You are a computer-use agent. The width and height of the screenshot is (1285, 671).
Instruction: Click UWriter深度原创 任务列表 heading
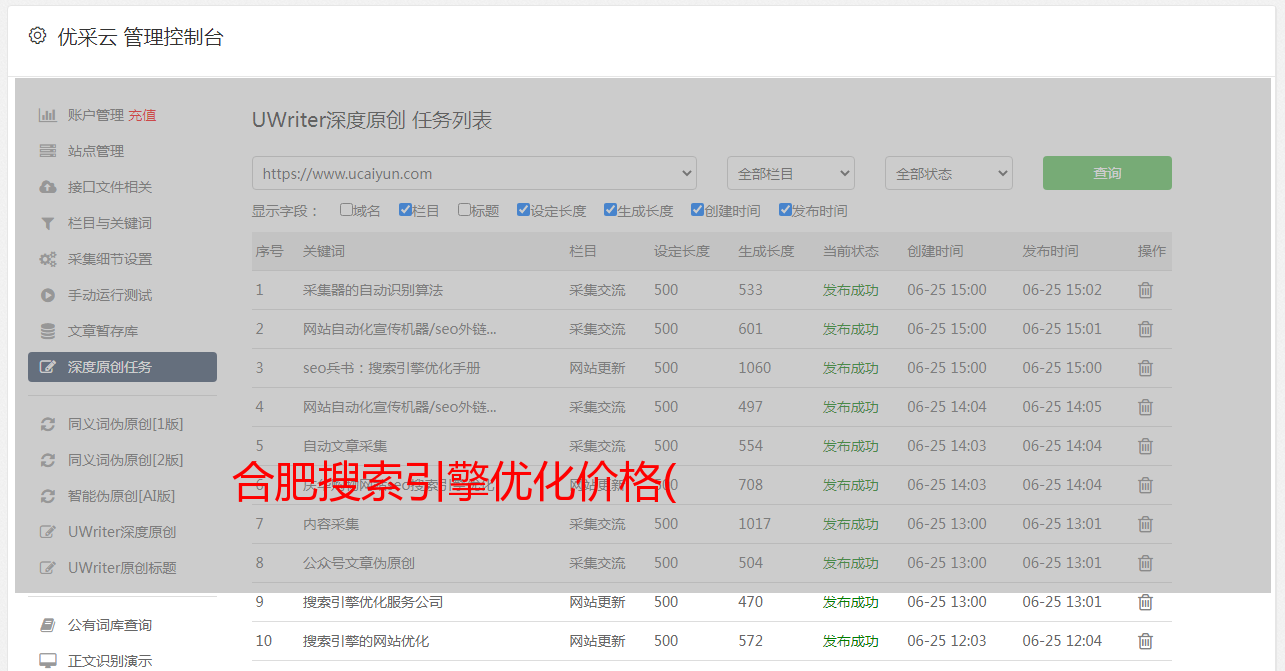pyautogui.click(x=372, y=121)
